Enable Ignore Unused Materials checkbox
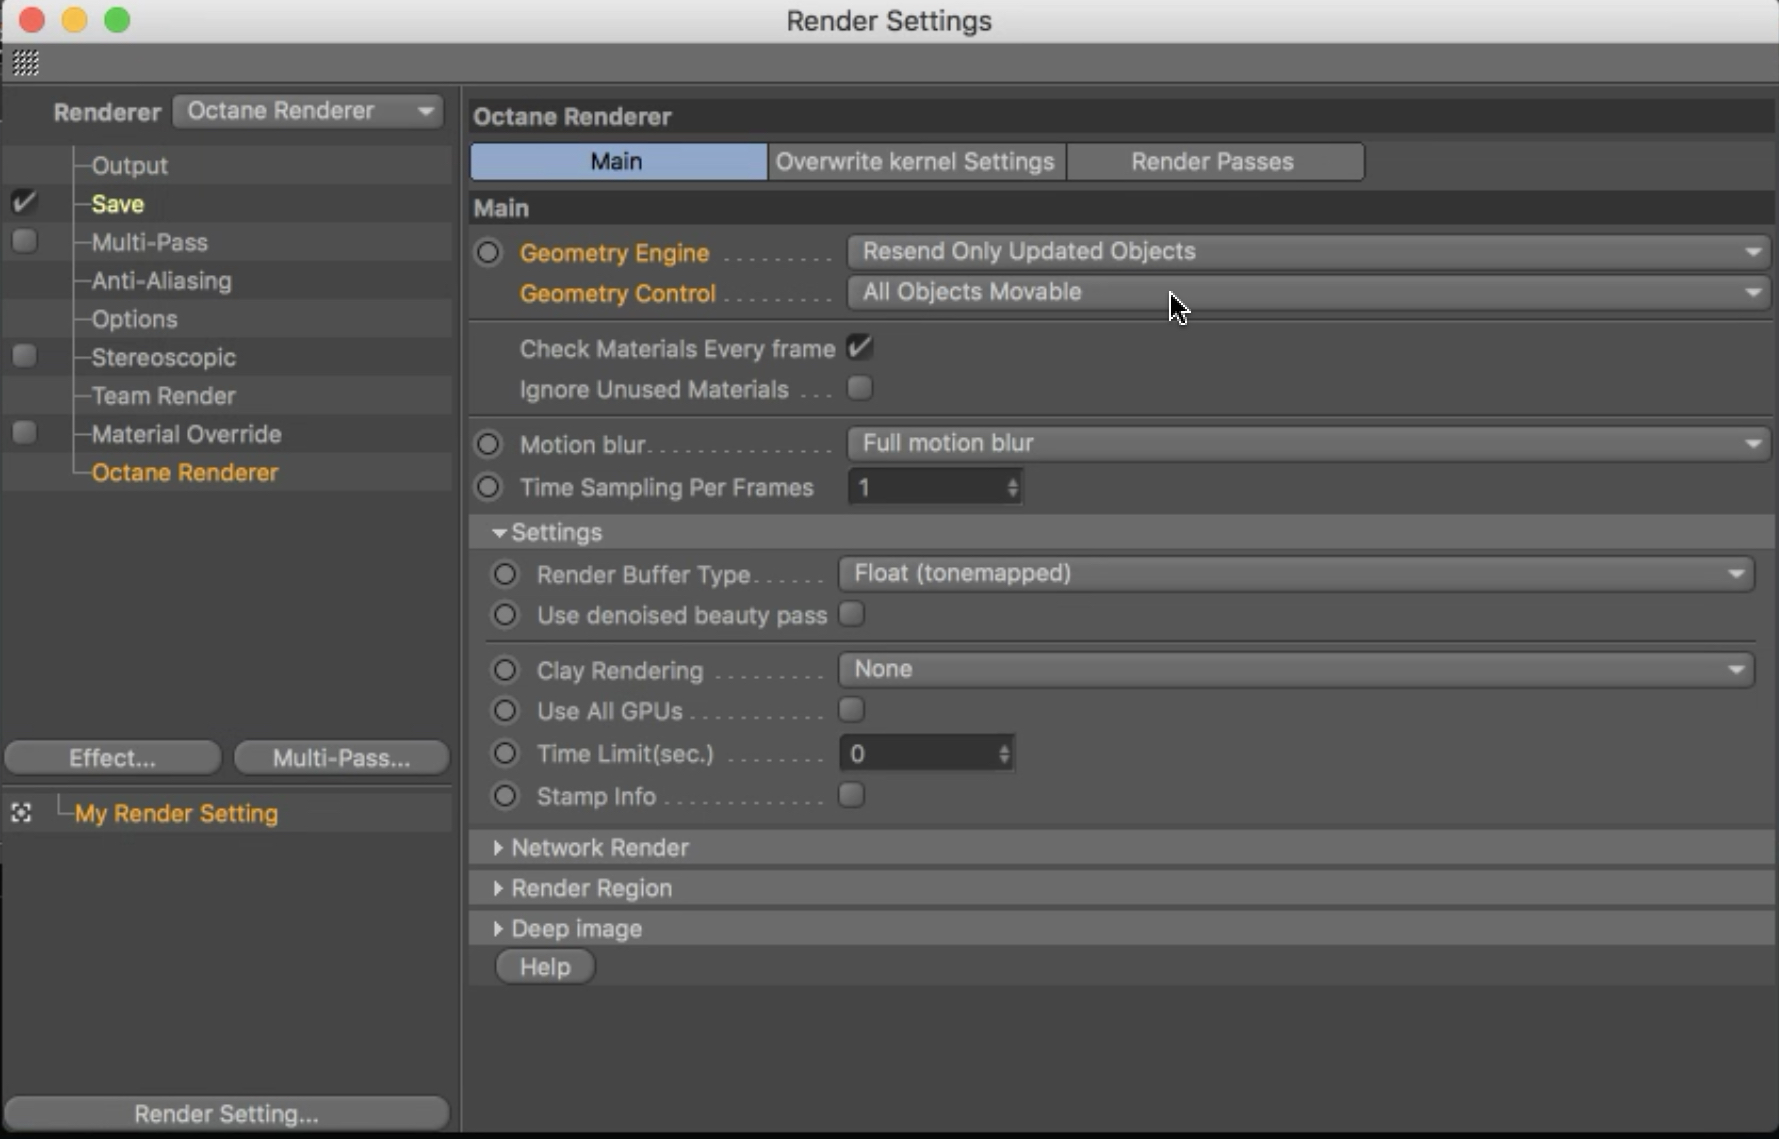1779x1139 pixels. click(x=859, y=388)
